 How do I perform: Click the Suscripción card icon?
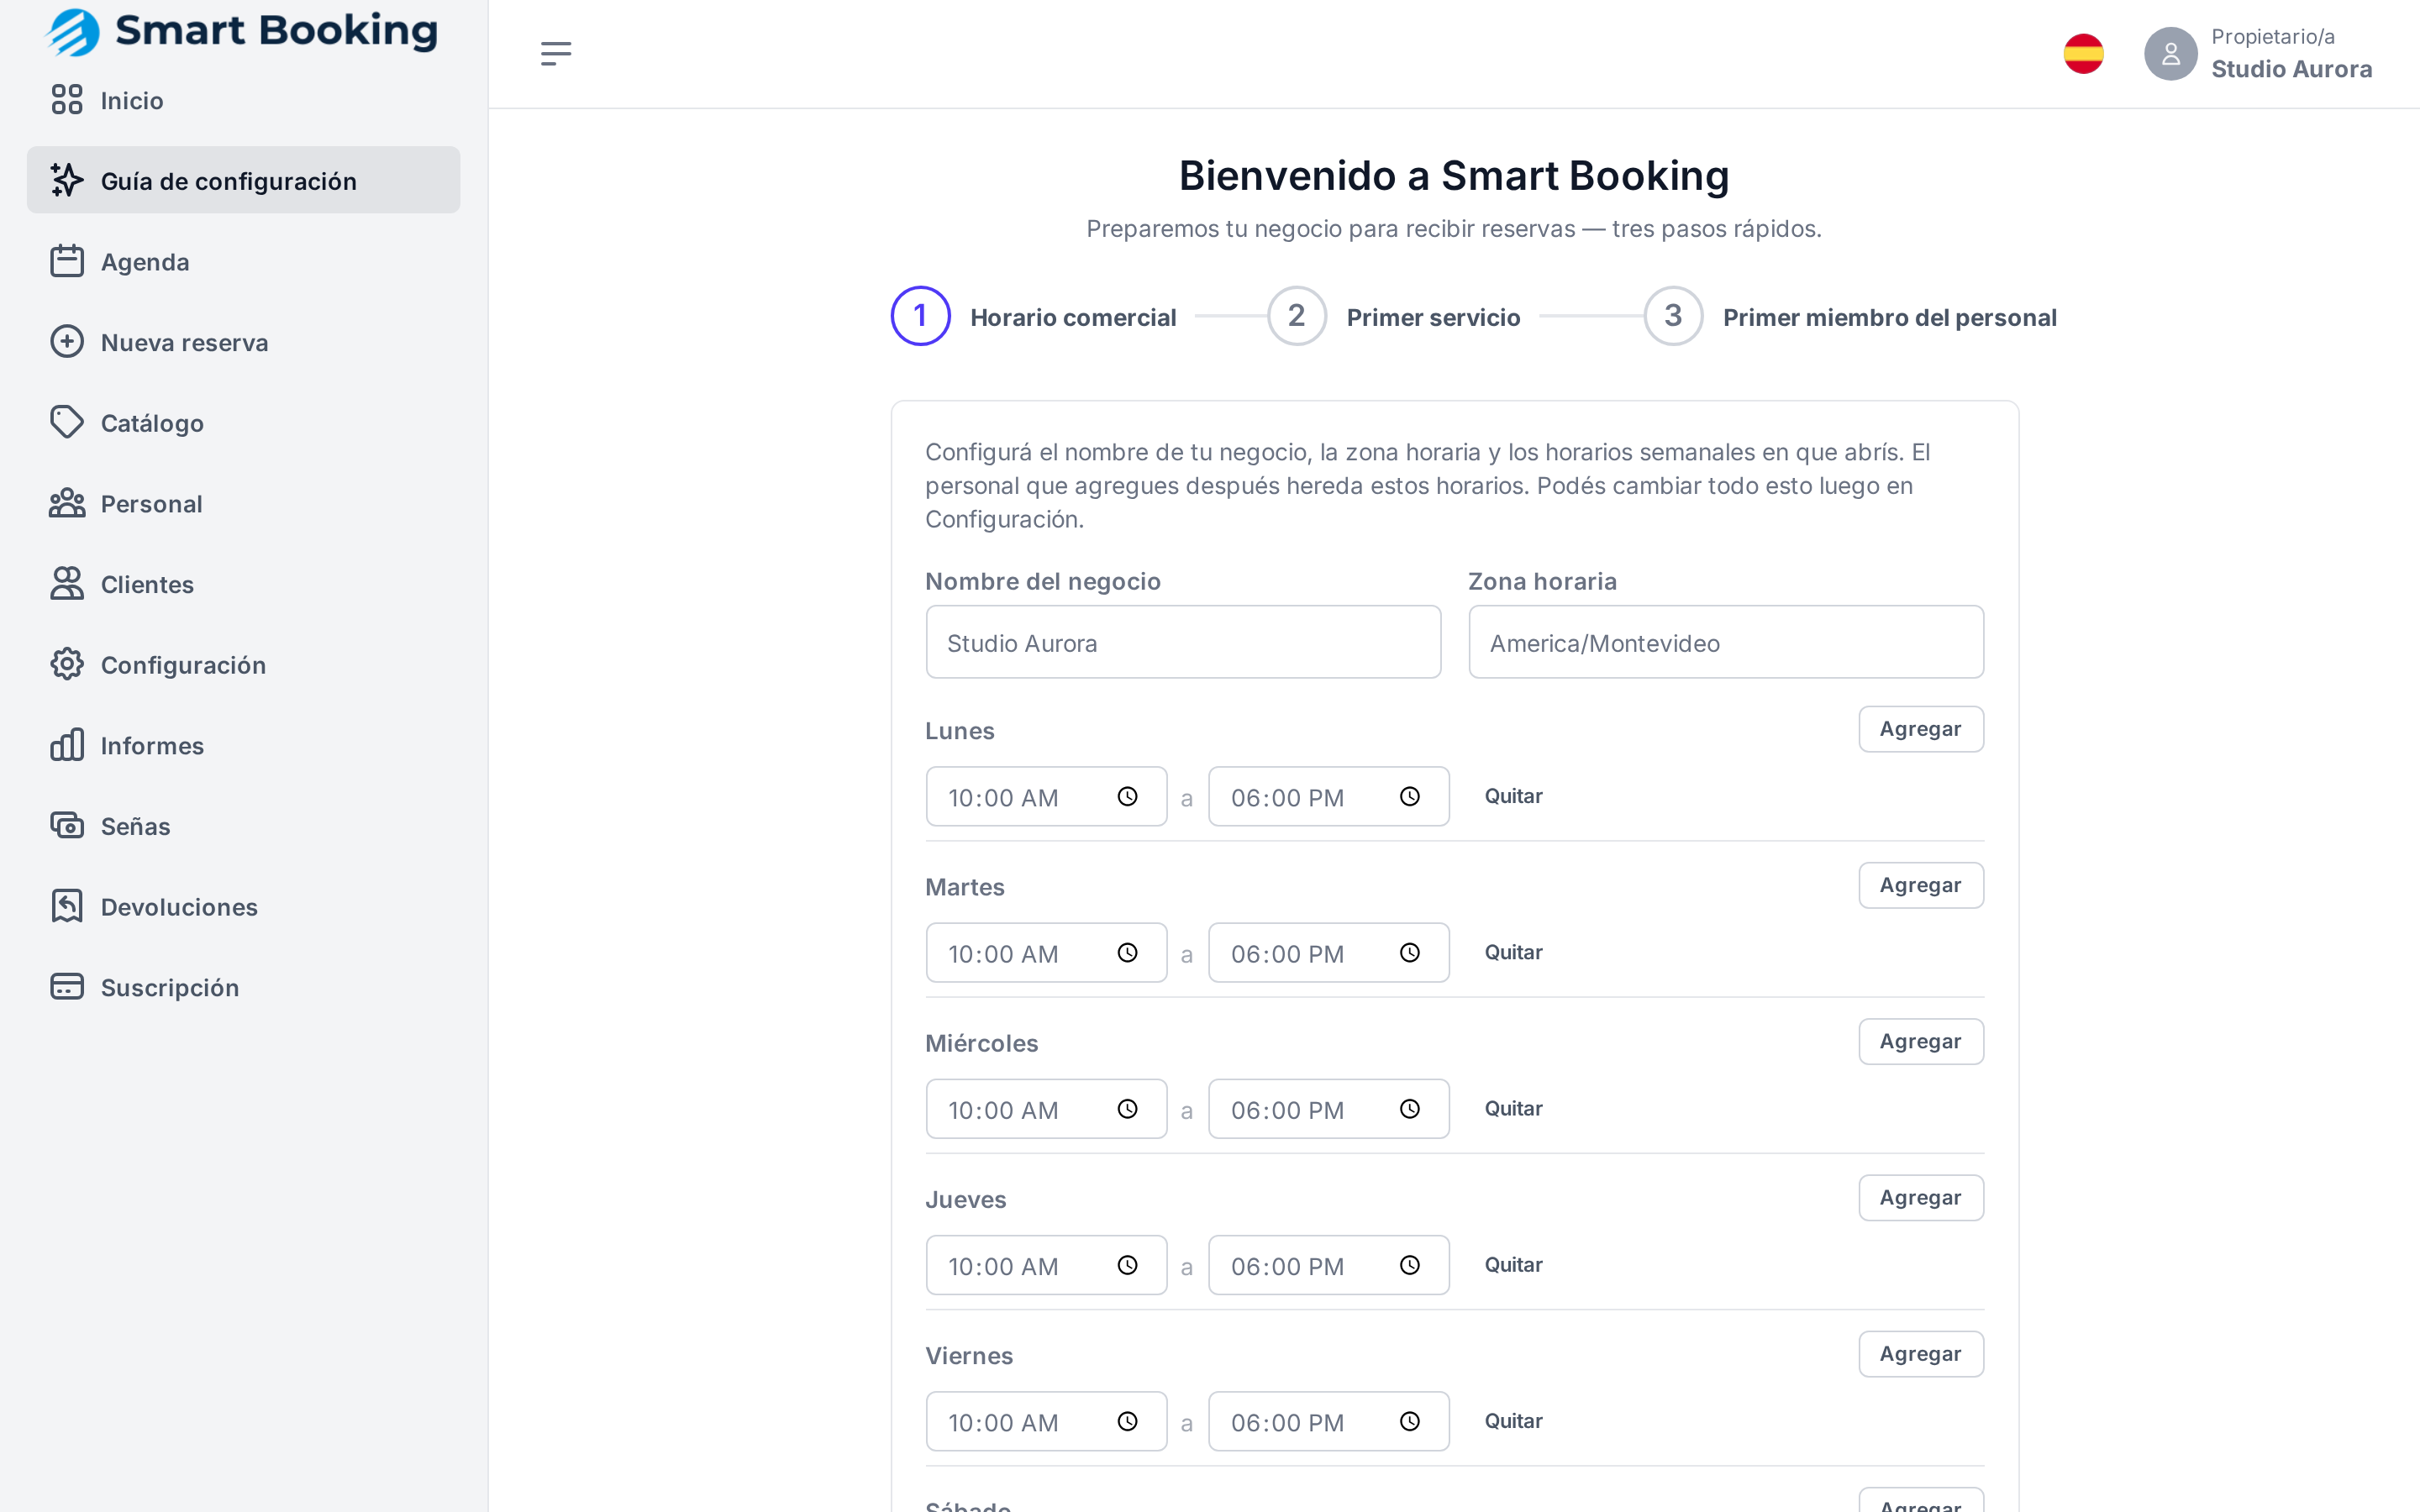67,987
